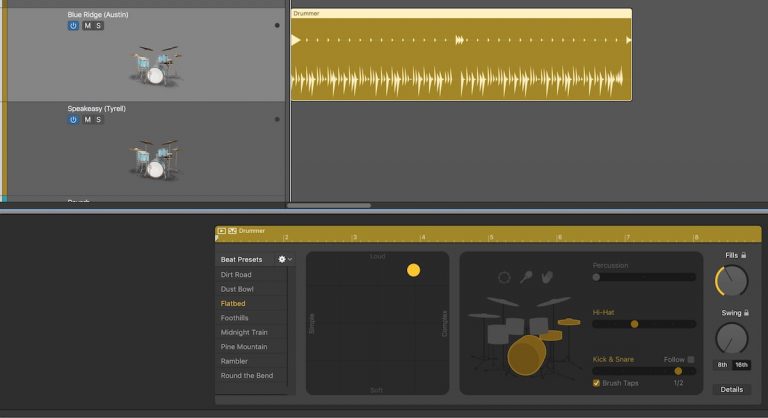
Task: Toggle the toms on the drum kit
Action: 517,330
